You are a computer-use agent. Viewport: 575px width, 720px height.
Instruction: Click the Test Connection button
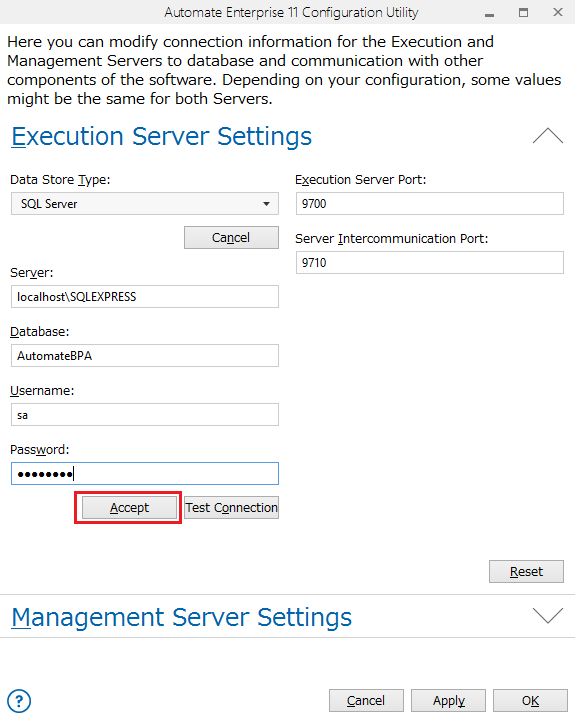(231, 507)
